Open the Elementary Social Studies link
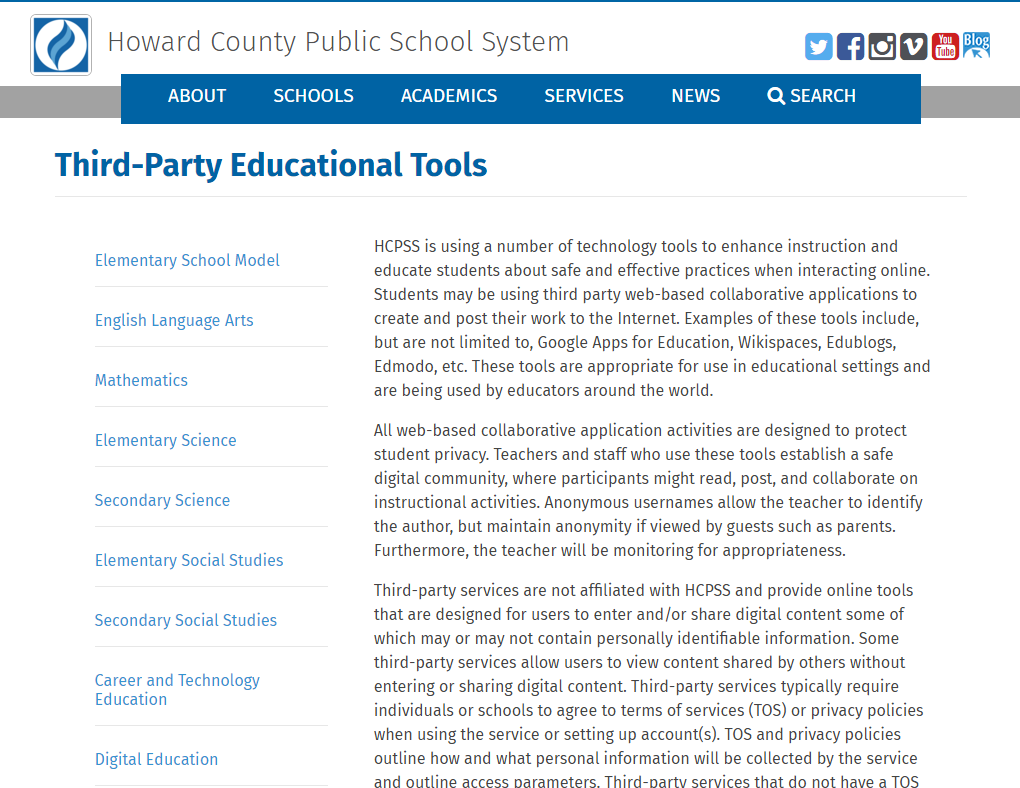The width and height of the screenshot is (1020, 788). (189, 560)
